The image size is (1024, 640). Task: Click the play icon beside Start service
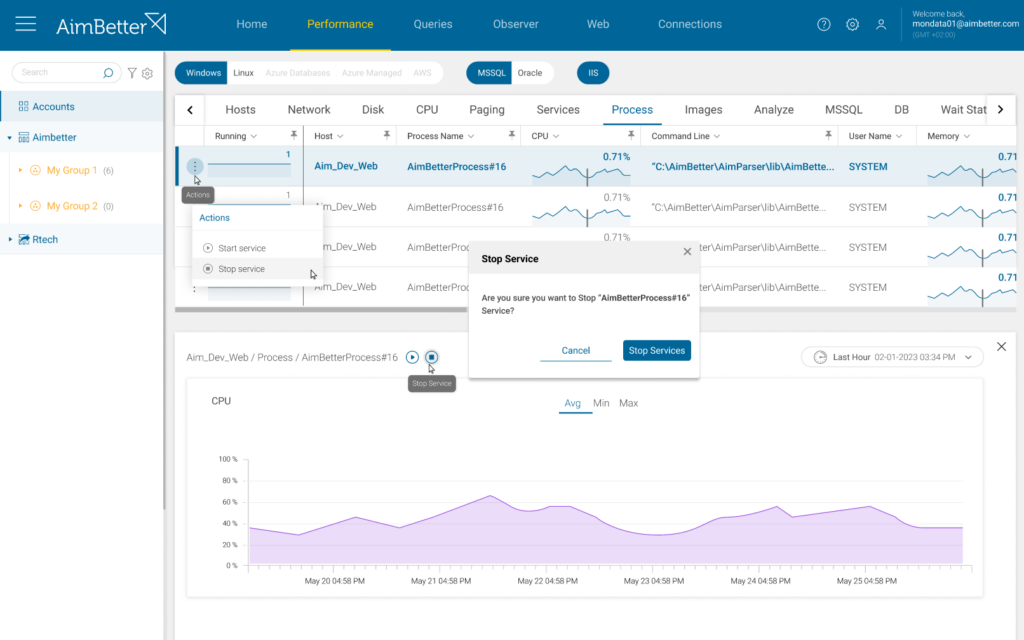pos(208,248)
